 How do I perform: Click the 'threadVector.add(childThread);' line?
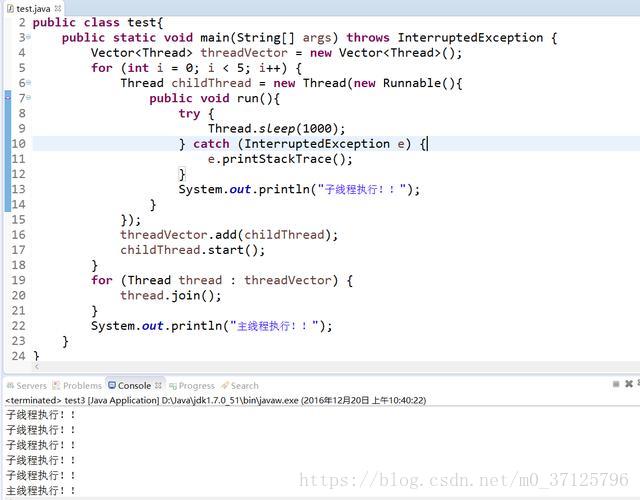coord(229,235)
